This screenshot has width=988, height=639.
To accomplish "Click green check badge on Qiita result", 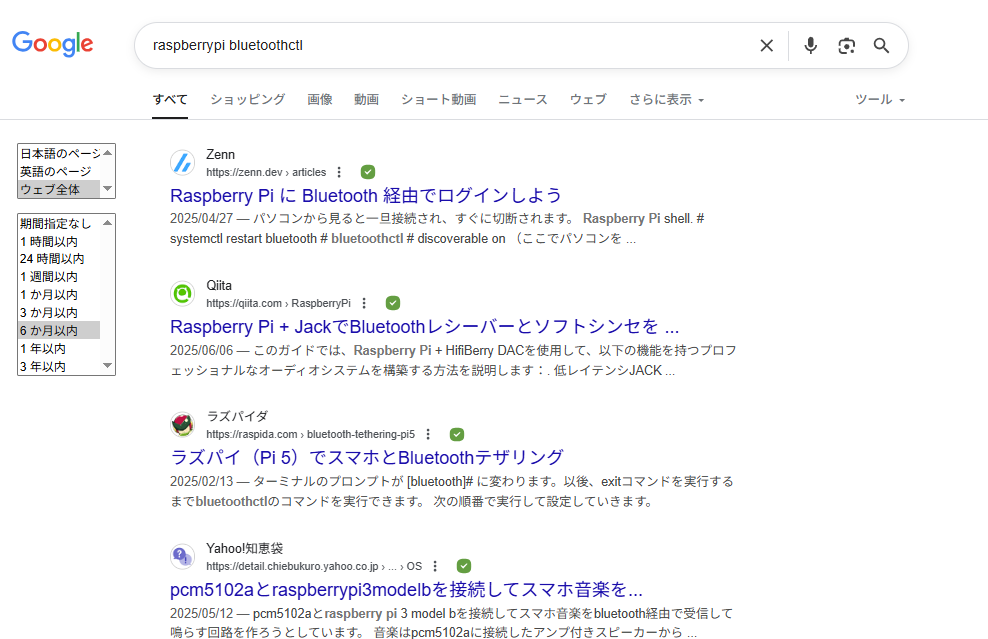I will click(393, 303).
